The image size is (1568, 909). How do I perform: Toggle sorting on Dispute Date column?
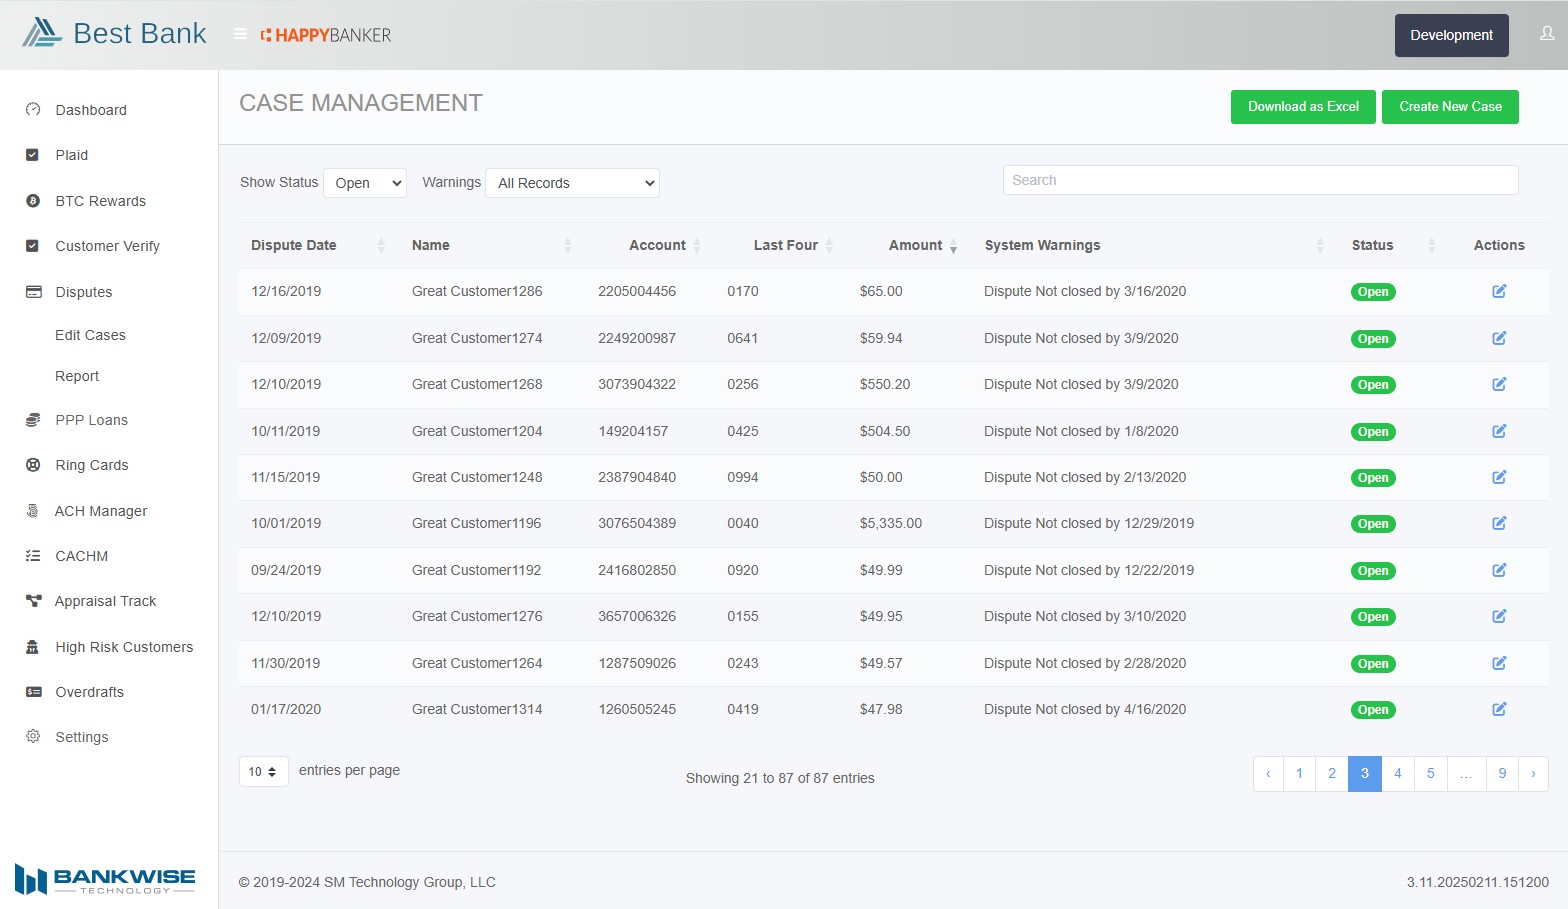[x=294, y=245]
